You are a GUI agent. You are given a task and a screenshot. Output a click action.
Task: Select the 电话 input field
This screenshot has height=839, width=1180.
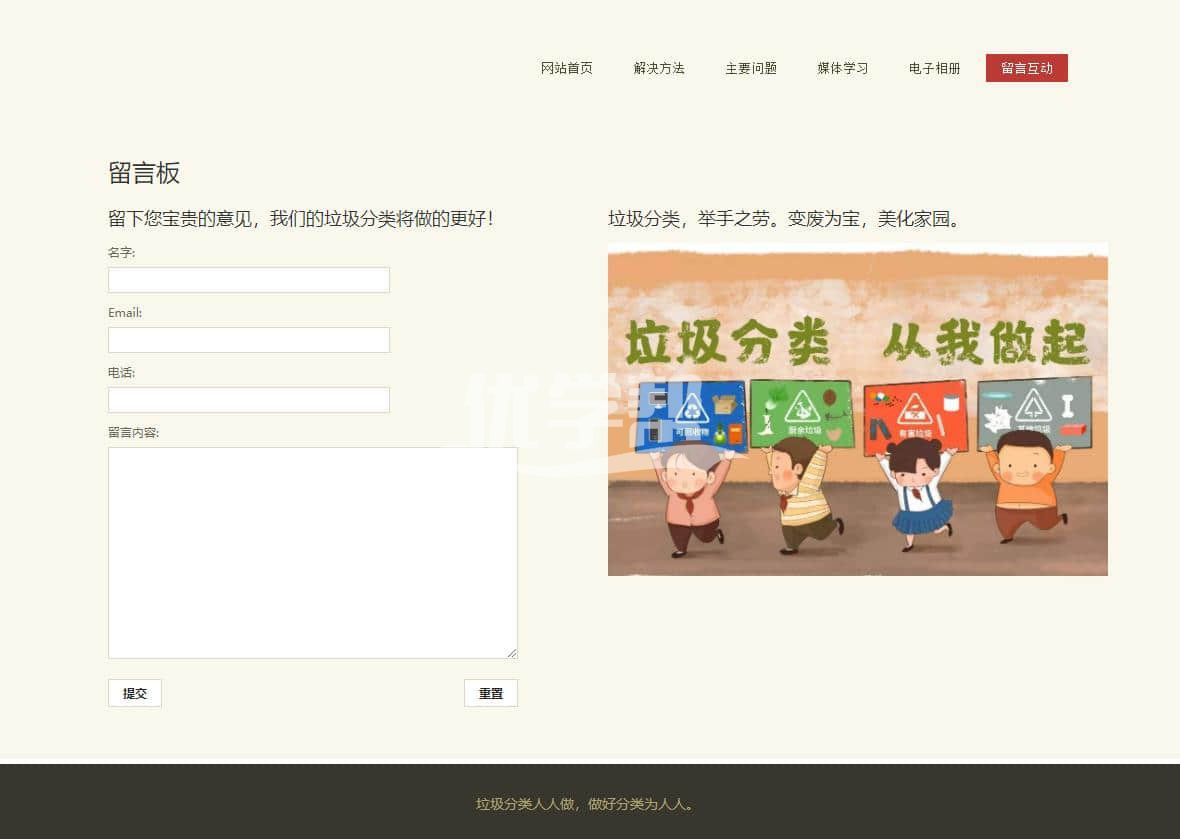click(248, 400)
